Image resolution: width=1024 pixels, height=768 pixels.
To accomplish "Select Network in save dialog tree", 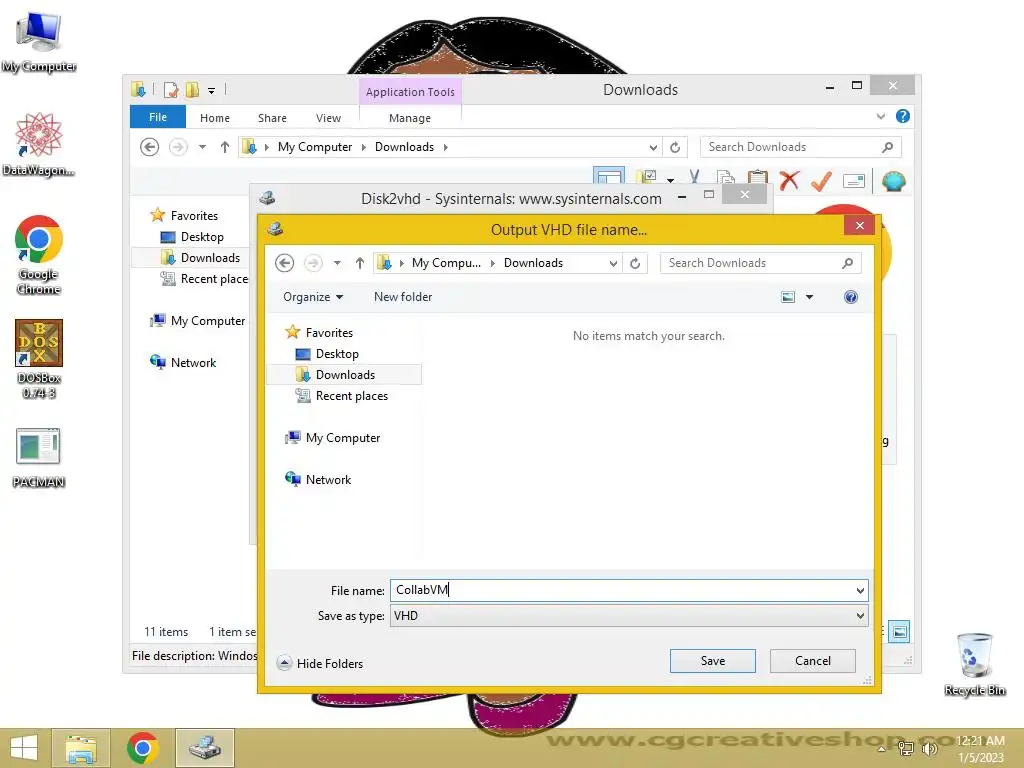I will coord(328,479).
